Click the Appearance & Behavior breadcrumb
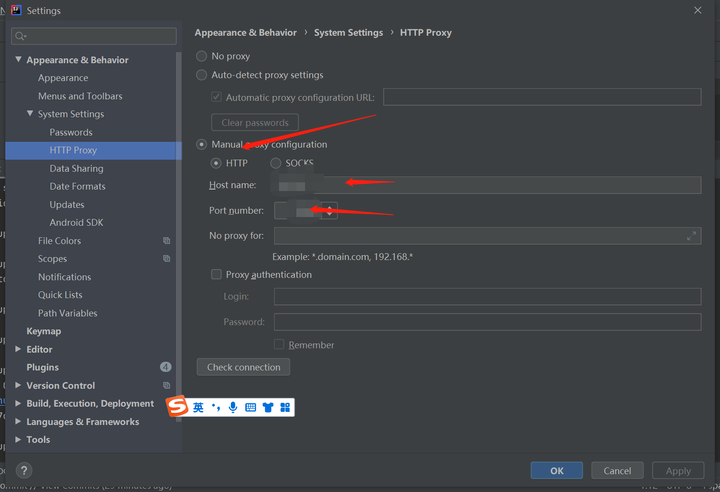 (x=246, y=33)
